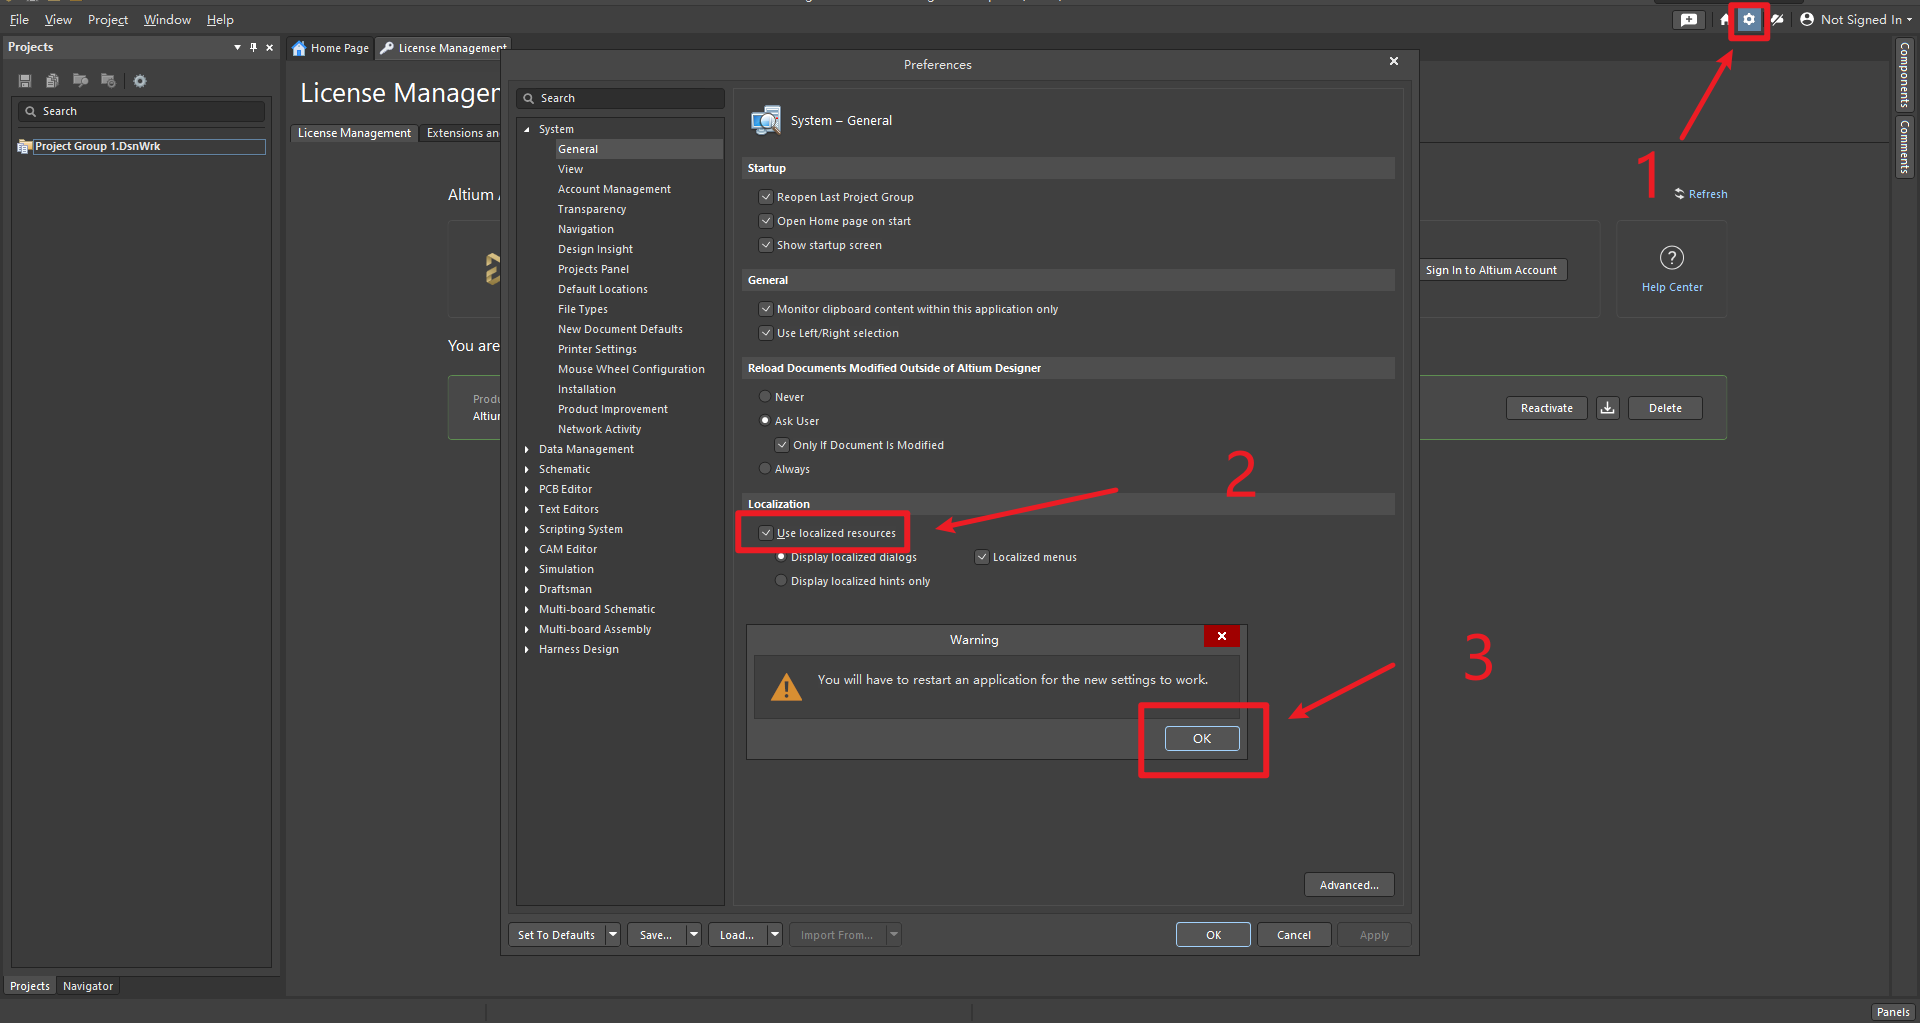The image size is (1920, 1023).
Task: Click the download icon next to Reactivate
Action: tap(1608, 408)
